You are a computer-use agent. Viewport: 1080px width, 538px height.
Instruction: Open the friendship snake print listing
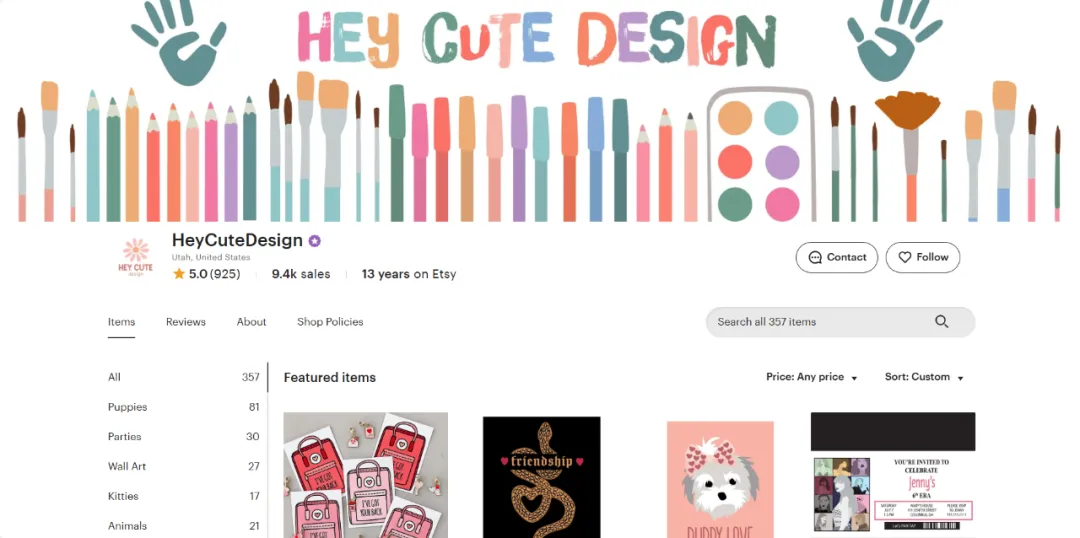(541, 477)
